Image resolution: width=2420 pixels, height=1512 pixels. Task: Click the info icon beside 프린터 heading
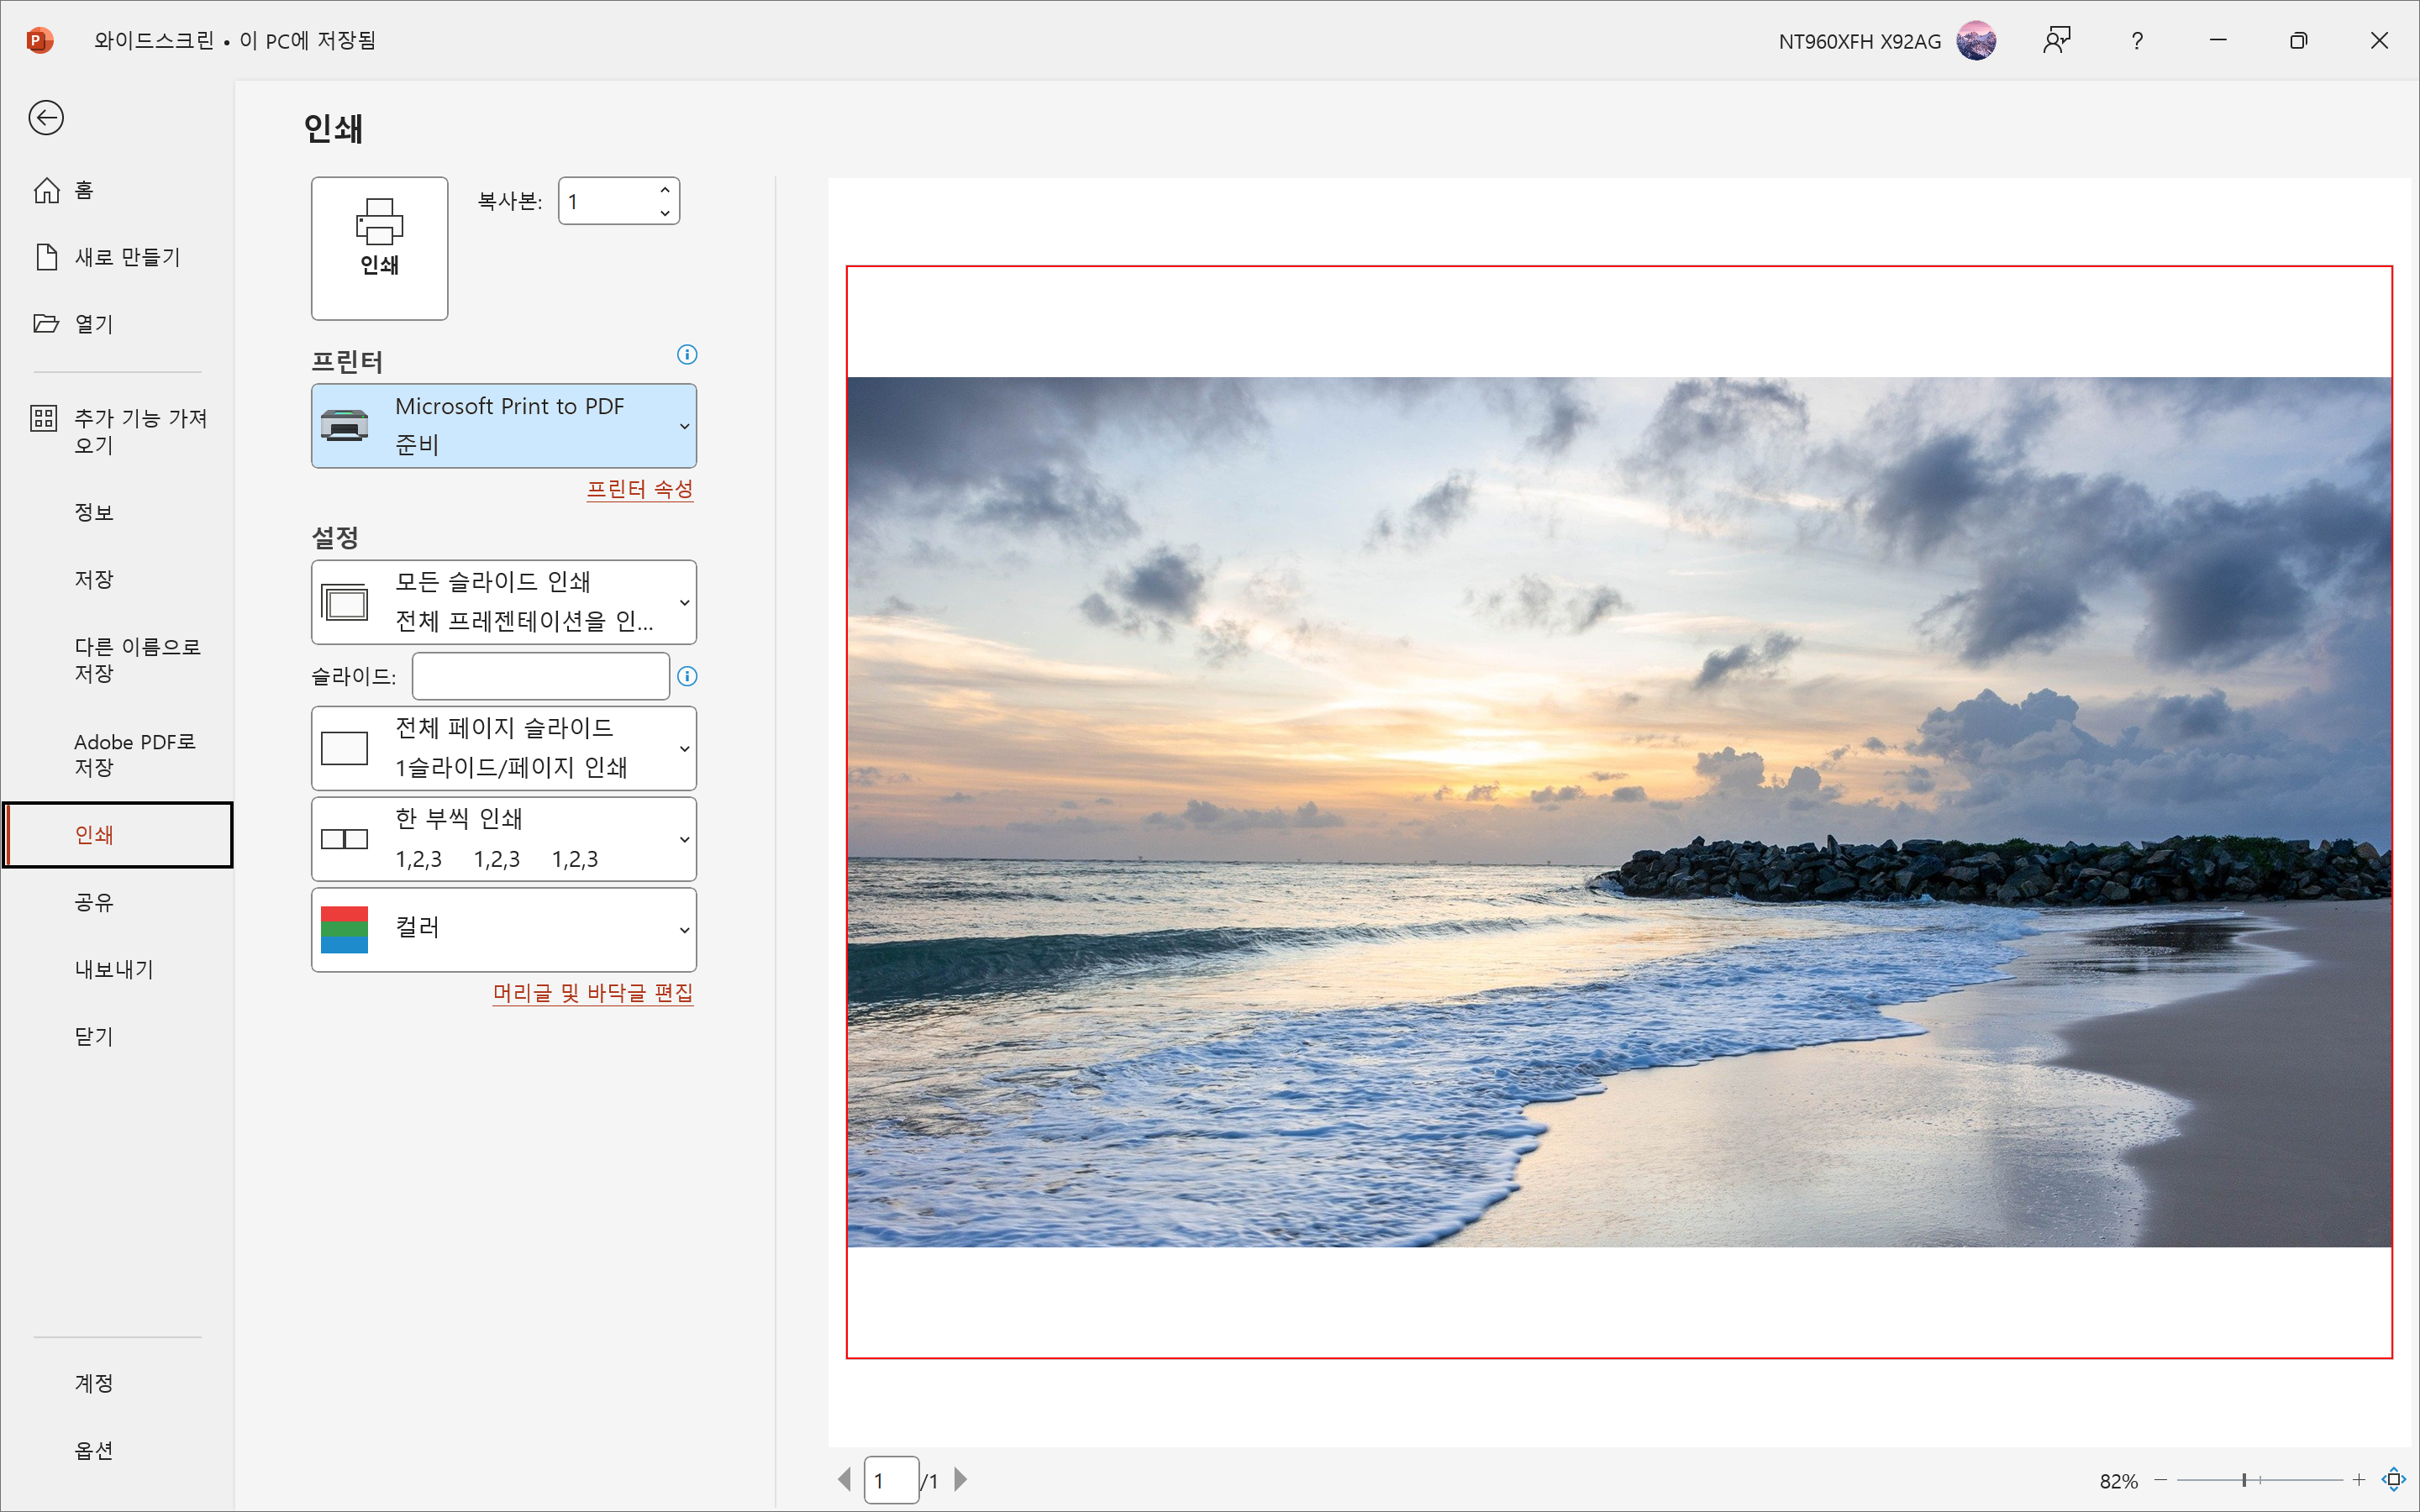(x=687, y=355)
